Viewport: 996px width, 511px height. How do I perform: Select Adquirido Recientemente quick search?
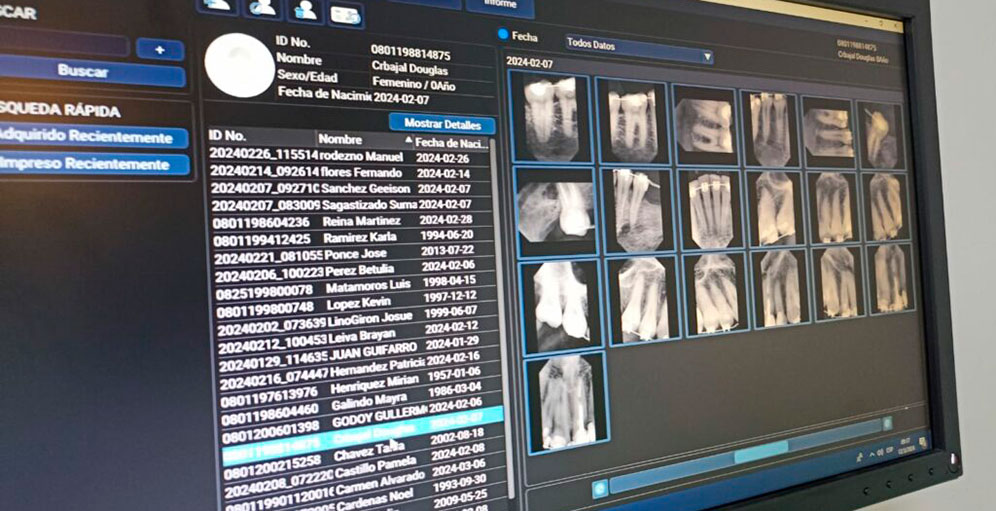[x=93, y=137]
